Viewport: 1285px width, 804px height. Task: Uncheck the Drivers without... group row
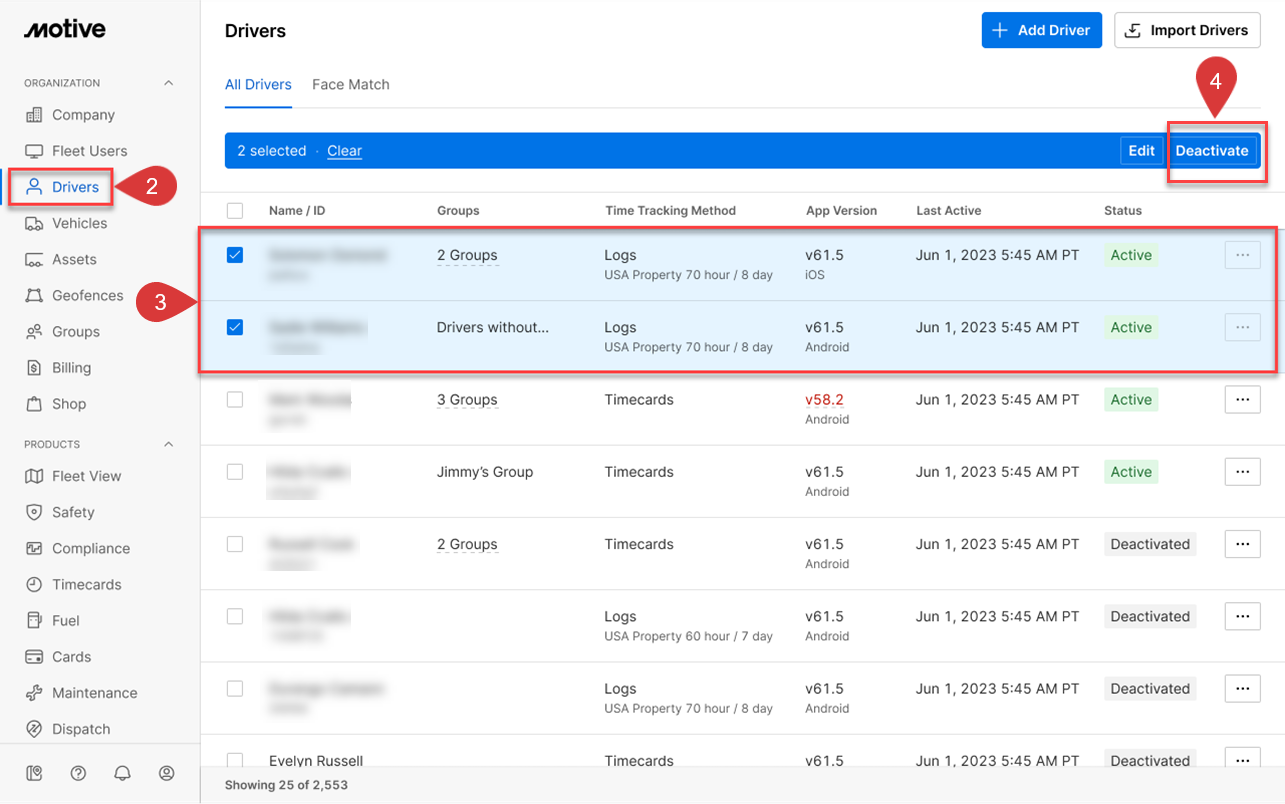coord(235,327)
